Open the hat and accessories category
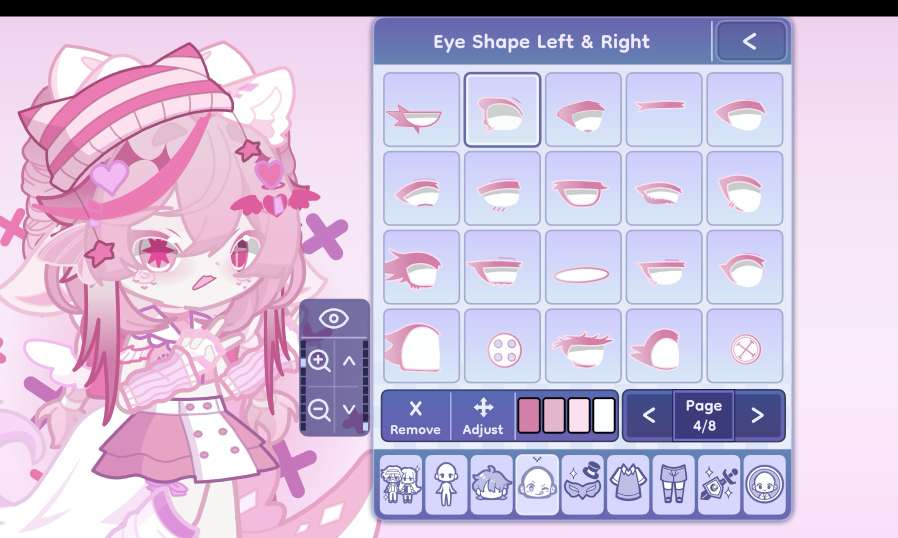 tap(583, 484)
